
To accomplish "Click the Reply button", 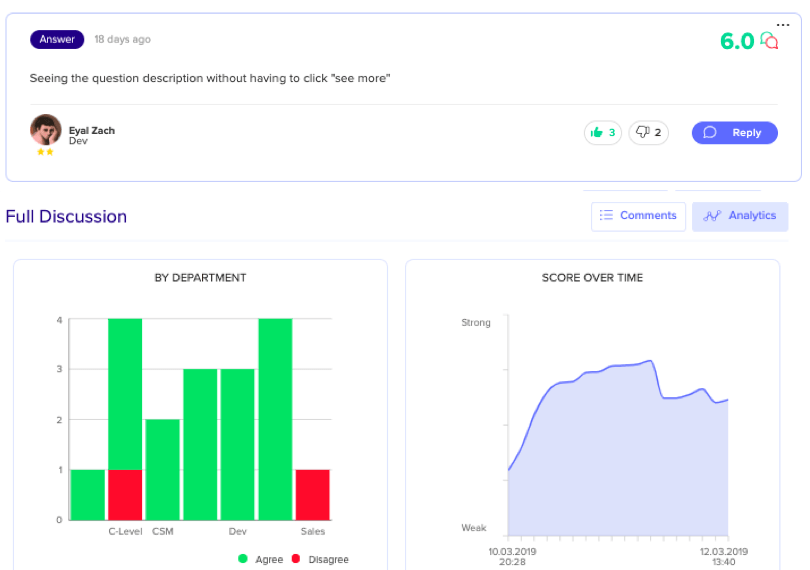I will (x=735, y=133).
